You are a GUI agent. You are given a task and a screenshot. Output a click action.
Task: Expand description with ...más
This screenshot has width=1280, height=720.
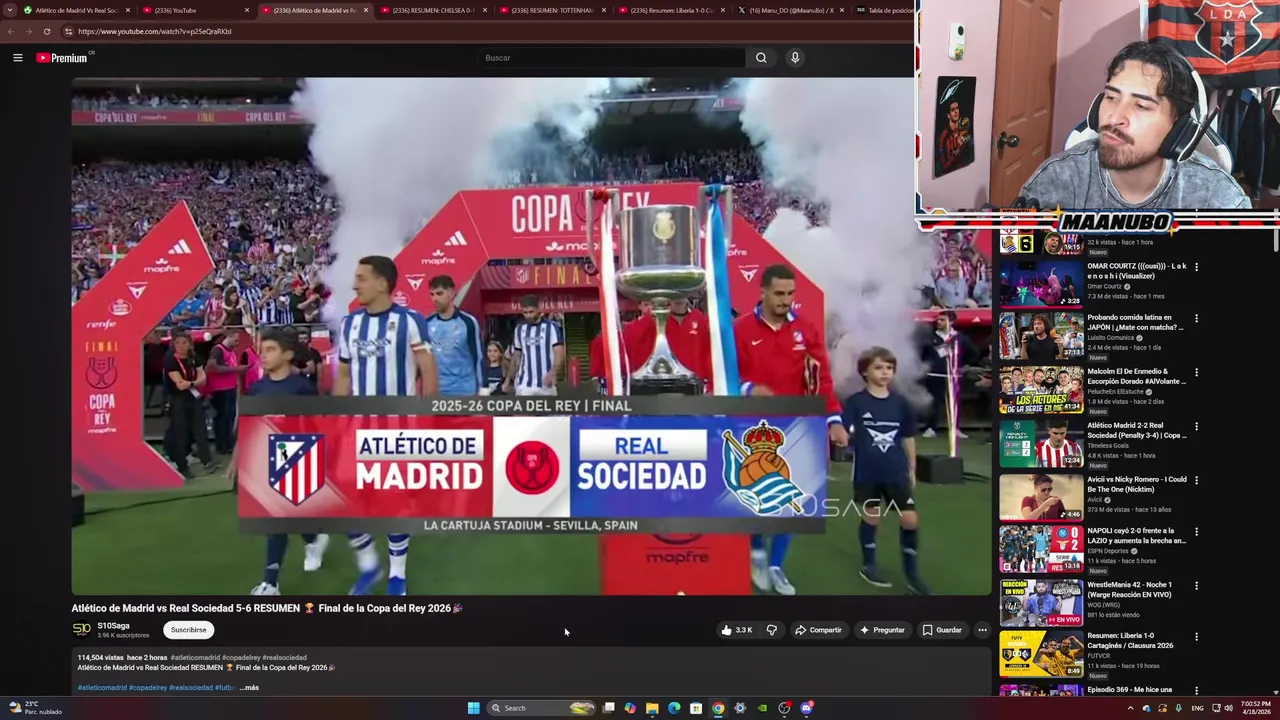point(249,688)
